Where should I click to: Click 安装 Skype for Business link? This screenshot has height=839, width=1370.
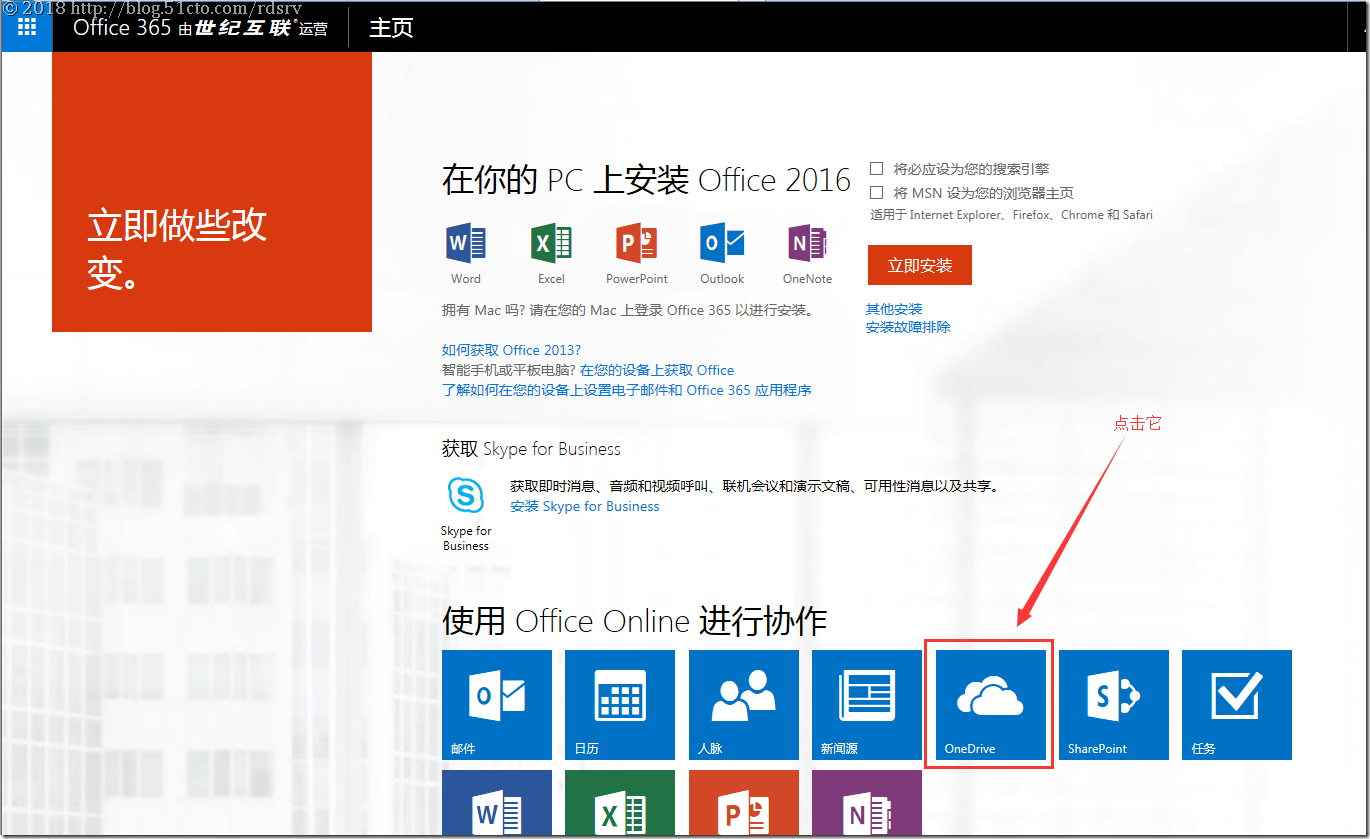click(585, 506)
